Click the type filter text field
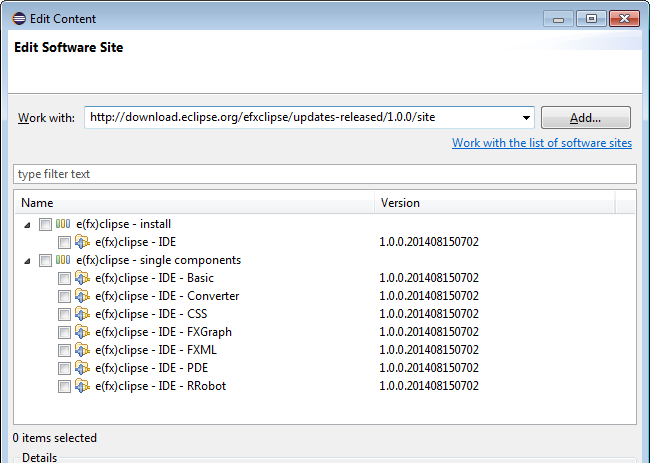 tap(325, 174)
